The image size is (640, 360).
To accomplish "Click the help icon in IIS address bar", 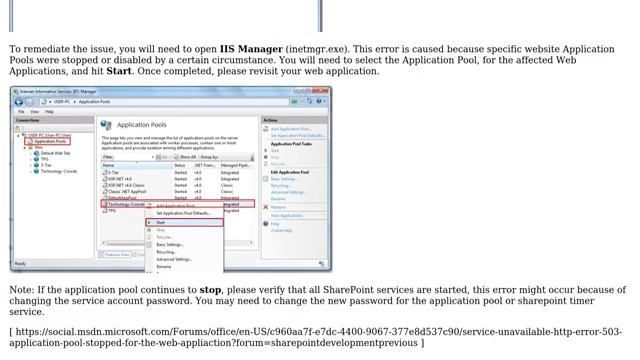I will (319, 101).
